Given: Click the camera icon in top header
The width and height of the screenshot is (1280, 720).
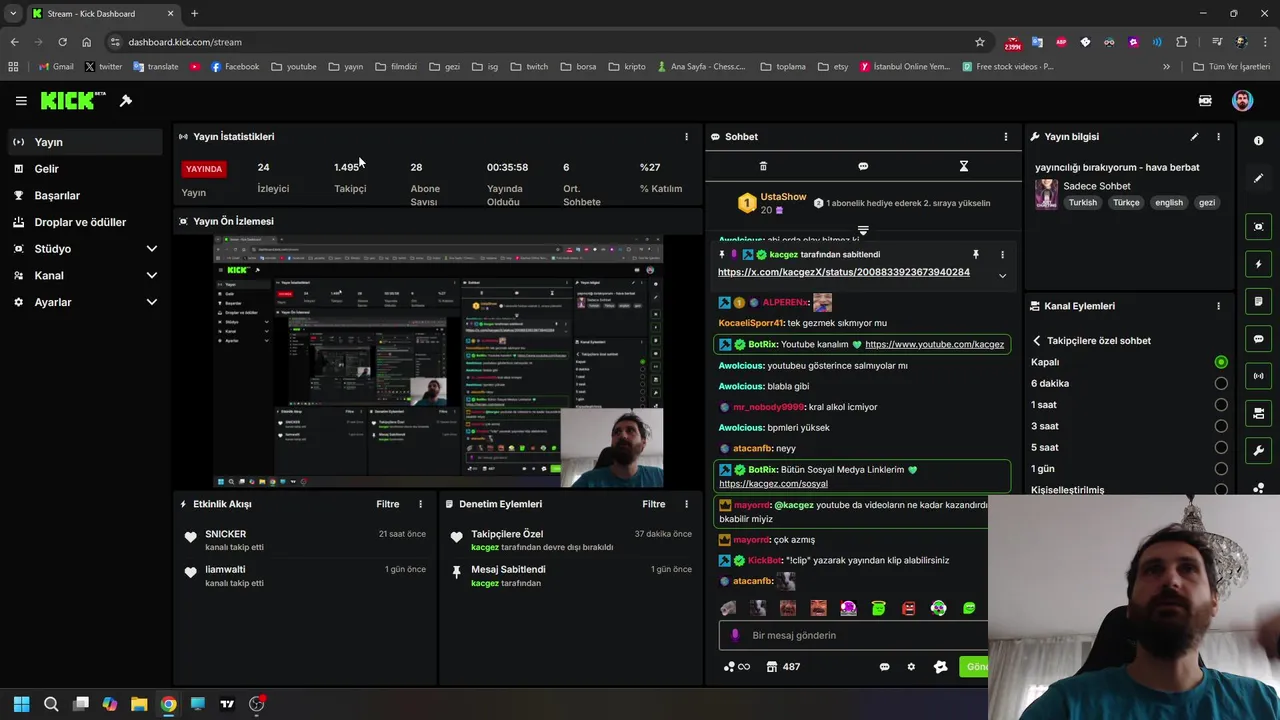Looking at the screenshot, I should click(x=1205, y=101).
